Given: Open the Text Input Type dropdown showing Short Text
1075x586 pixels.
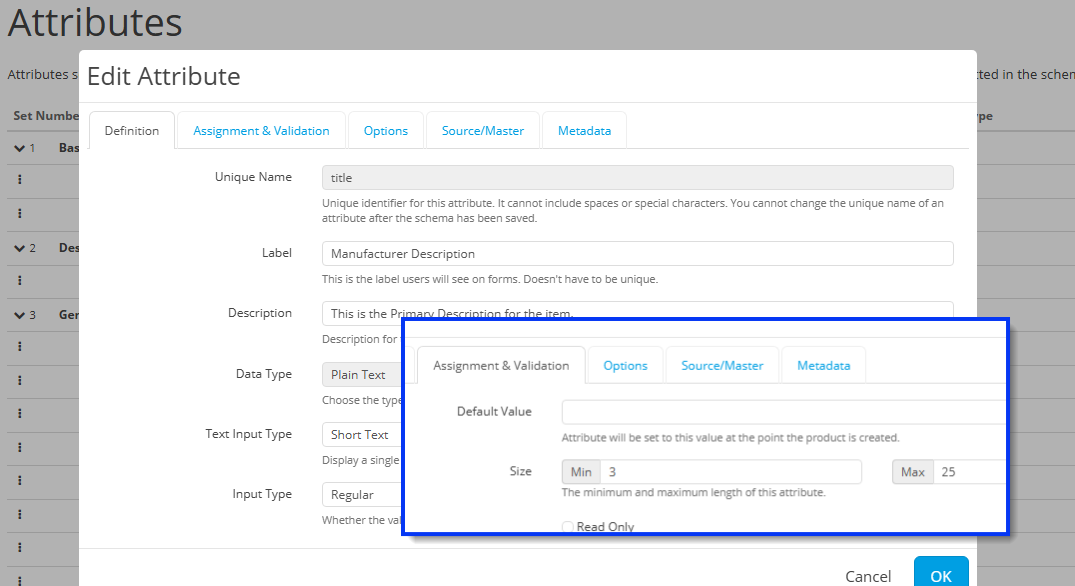Looking at the screenshot, I should [361, 435].
